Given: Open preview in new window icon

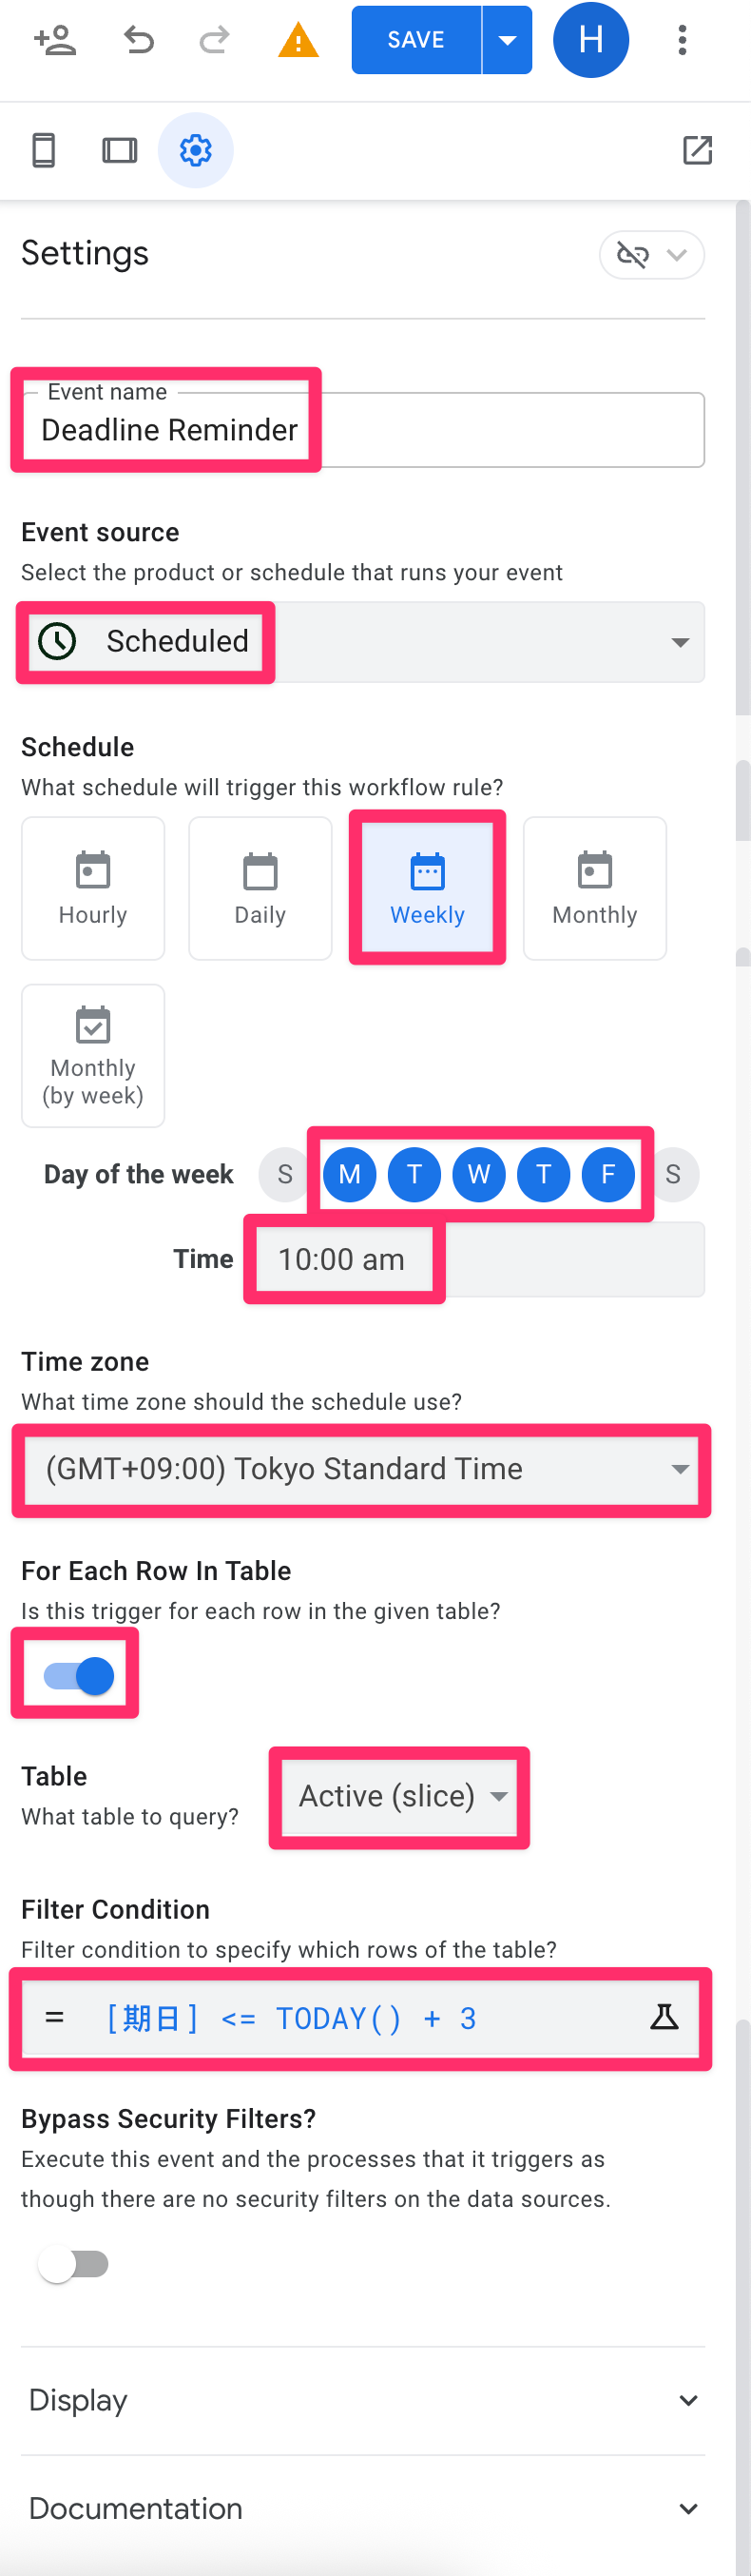Looking at the screenshot, I should [697, 150].
